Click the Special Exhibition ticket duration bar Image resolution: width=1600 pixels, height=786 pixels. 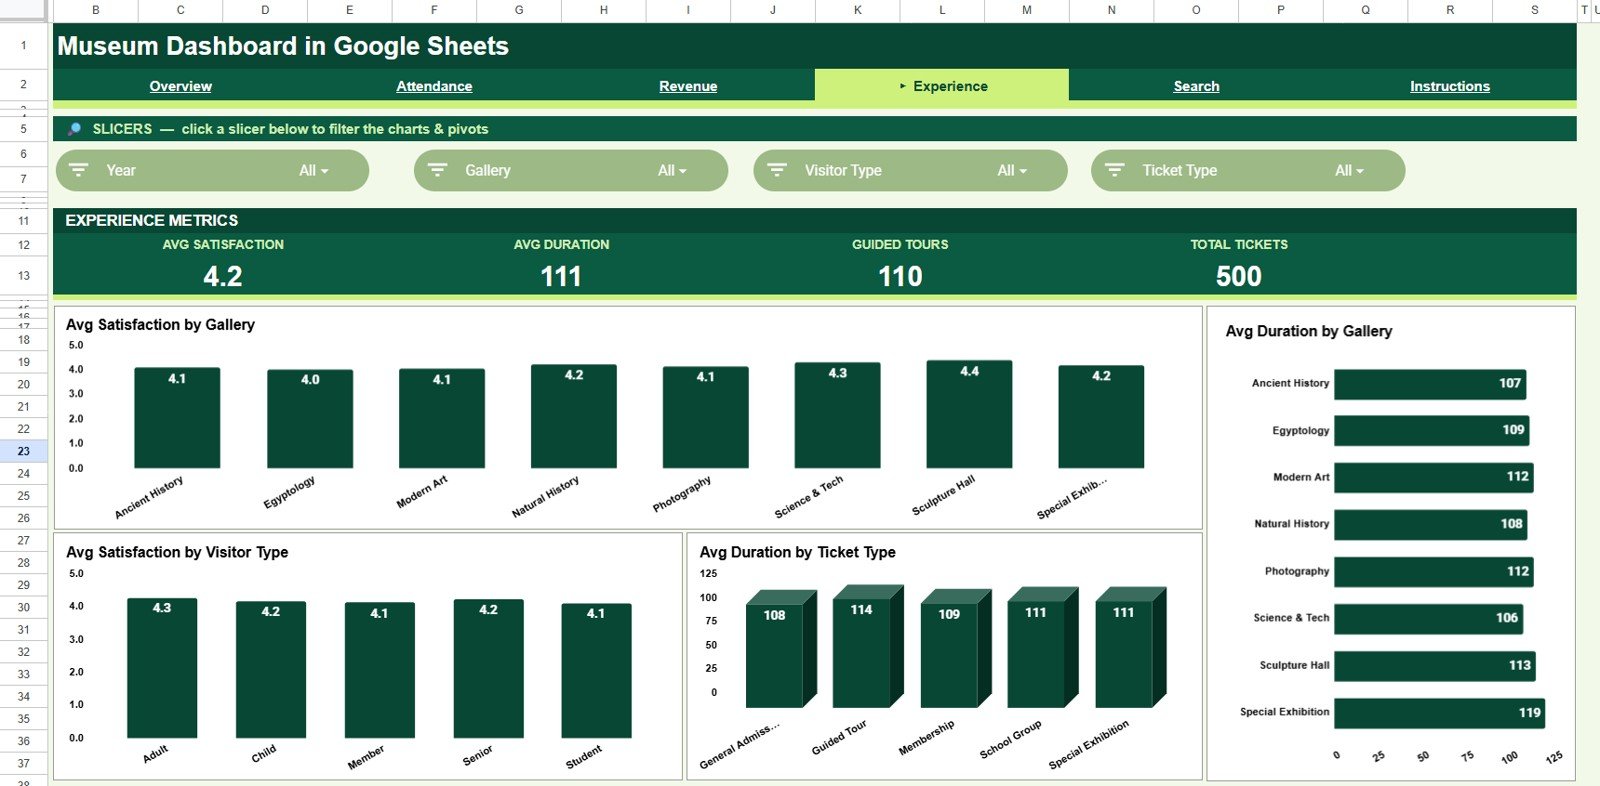coord(1130,648)
